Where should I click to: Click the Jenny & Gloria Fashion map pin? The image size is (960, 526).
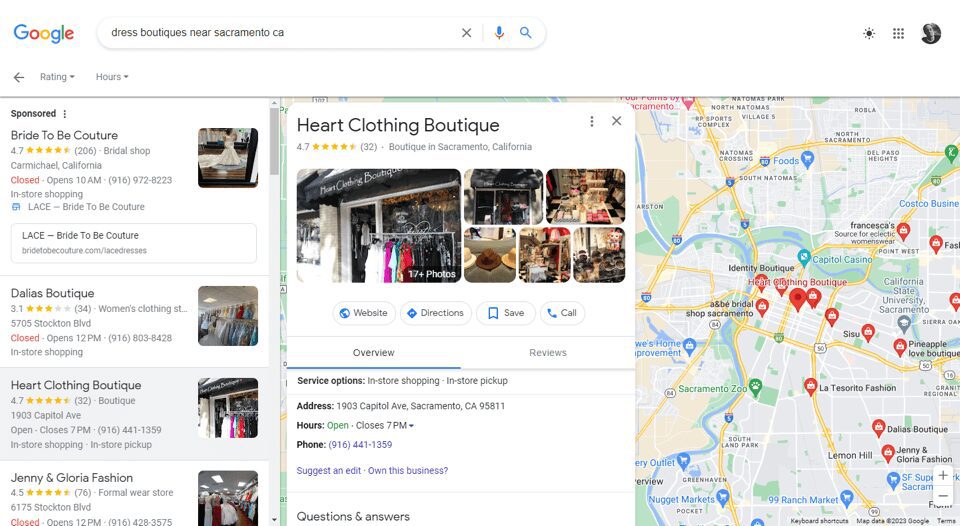[x=888, y=453]
